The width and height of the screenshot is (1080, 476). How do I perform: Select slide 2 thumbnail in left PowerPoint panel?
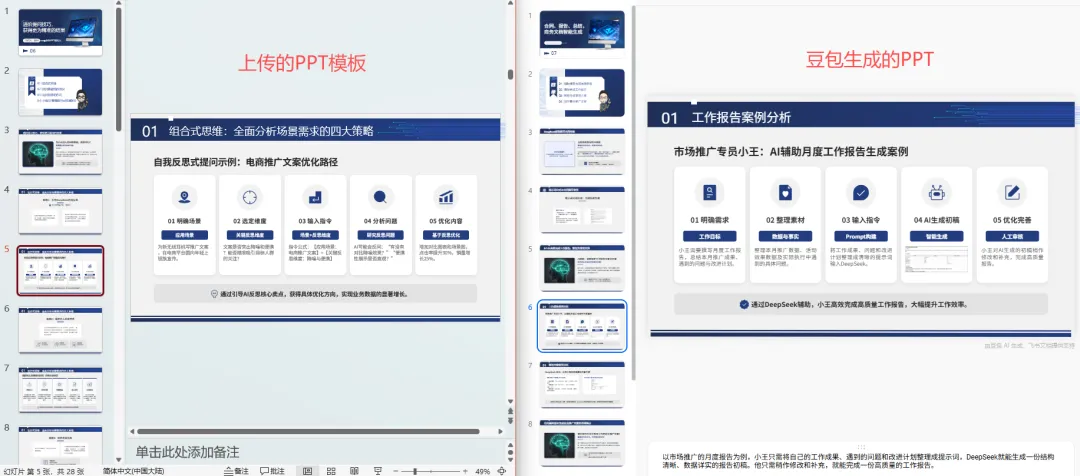pos(61,92)
